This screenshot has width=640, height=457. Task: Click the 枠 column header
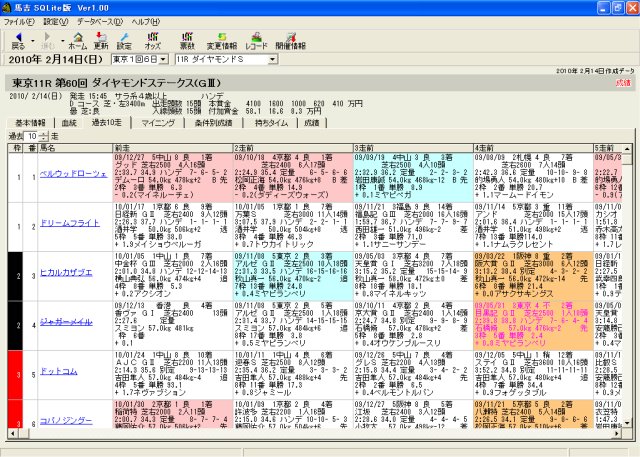coord(16,148)
